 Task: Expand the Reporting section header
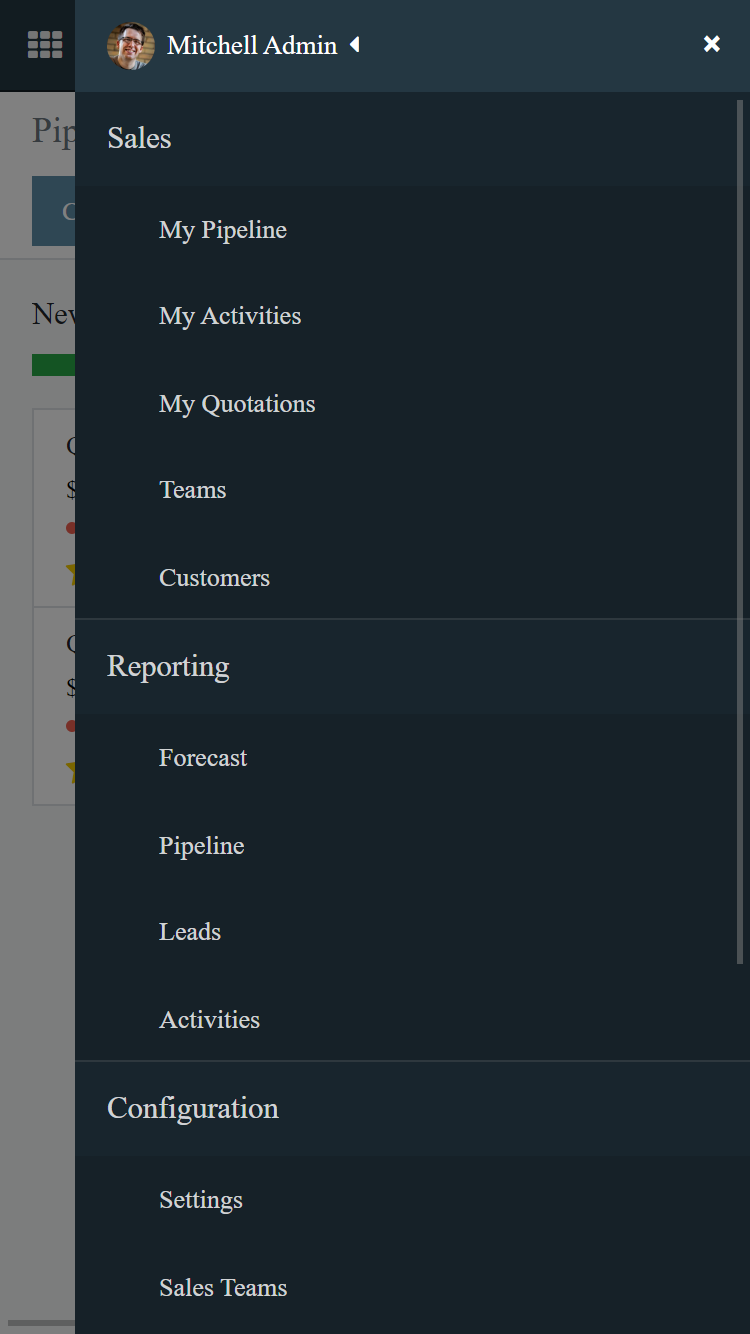[168, 666]
